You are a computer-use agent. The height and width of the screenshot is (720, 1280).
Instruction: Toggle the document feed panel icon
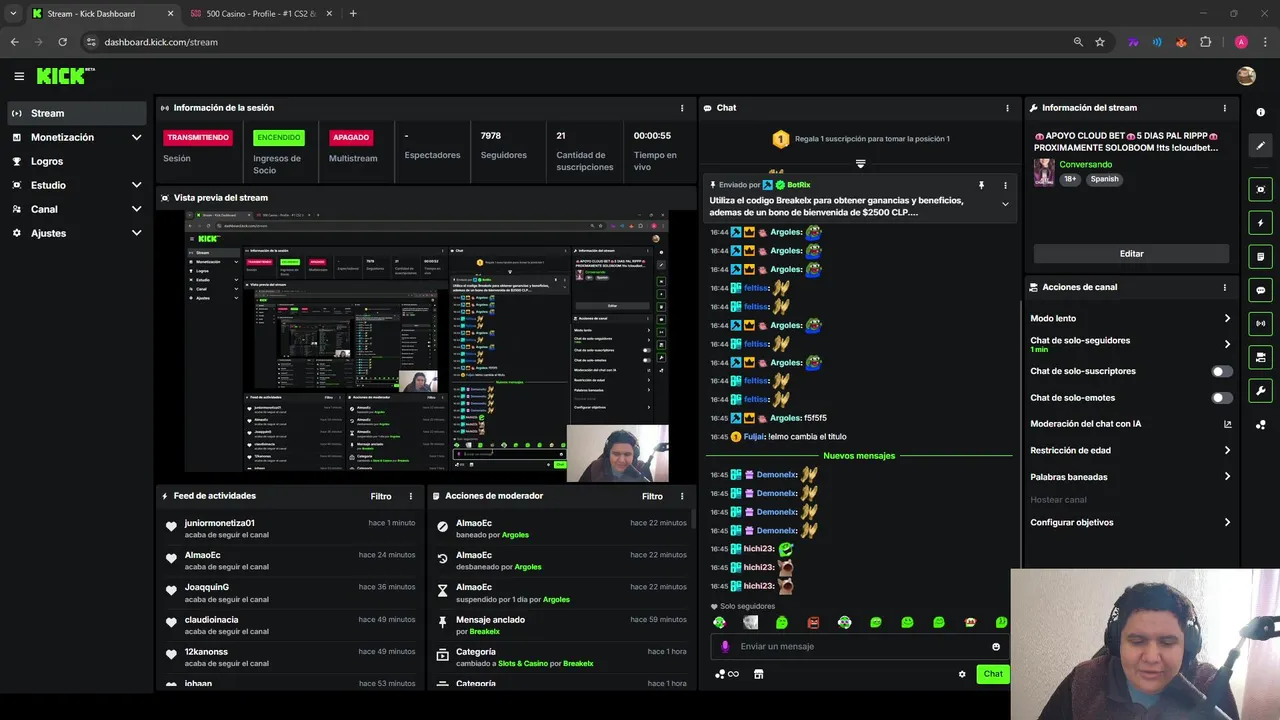[x=1260, y=256]
